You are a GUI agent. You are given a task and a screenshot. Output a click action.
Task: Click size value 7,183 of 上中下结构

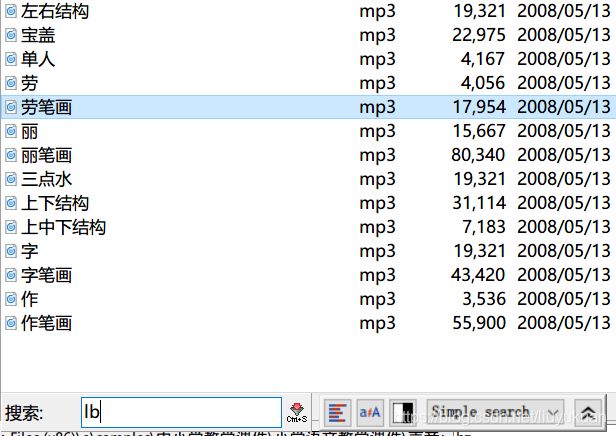click(484, 227)
